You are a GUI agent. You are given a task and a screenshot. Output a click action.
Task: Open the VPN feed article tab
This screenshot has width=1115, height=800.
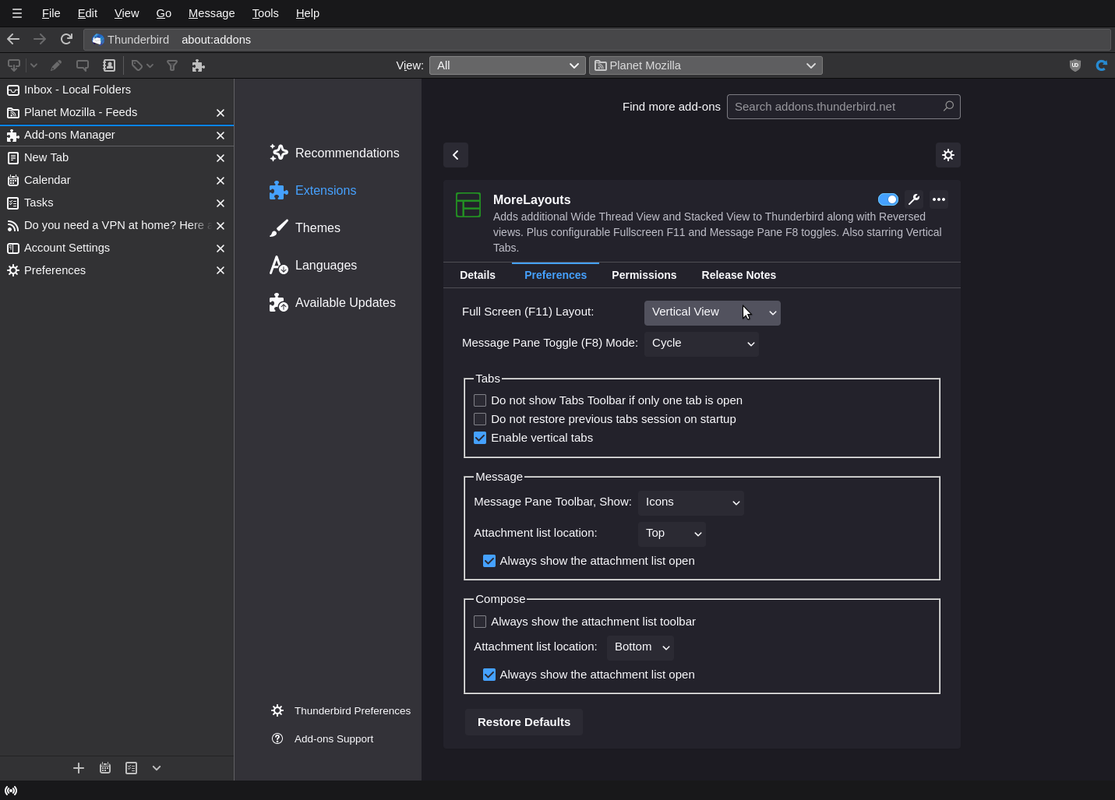point(107,225)
